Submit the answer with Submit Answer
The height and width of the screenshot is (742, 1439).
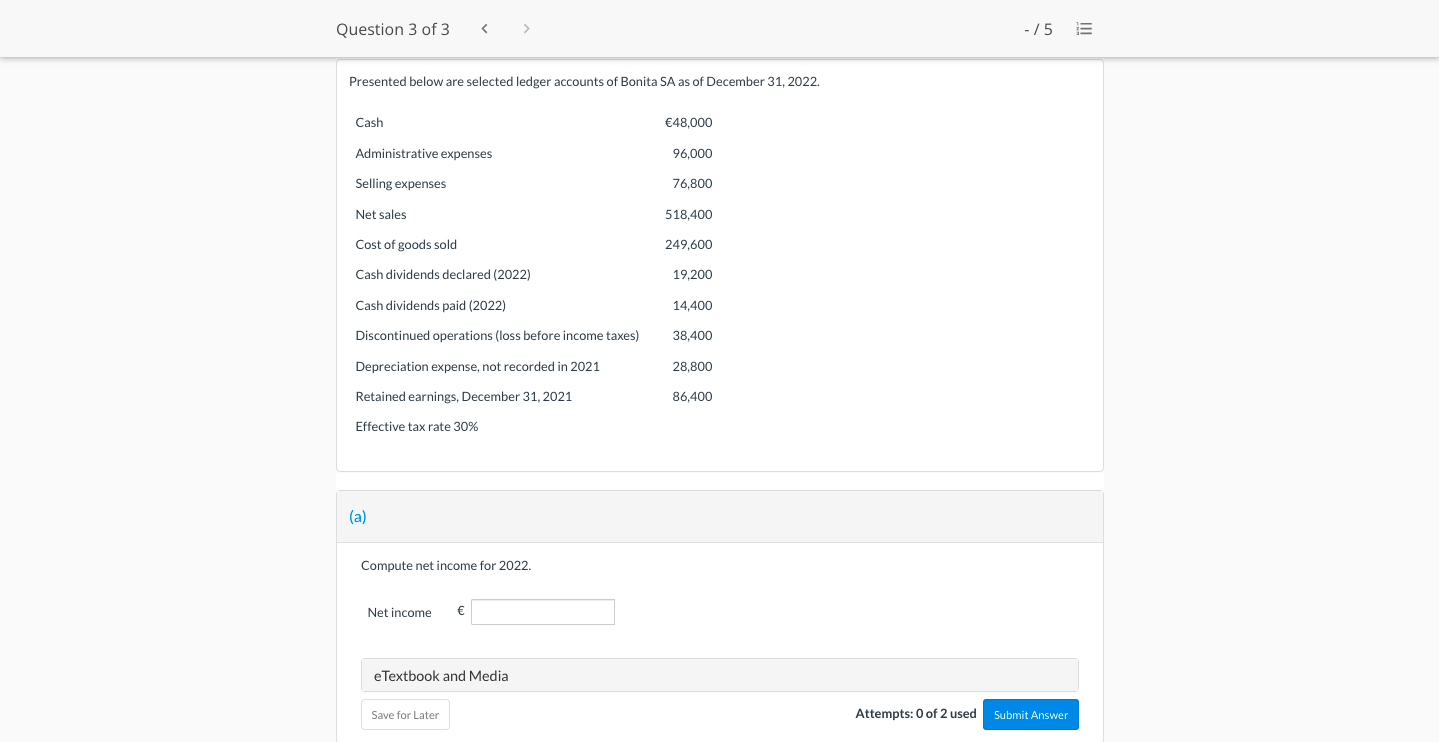pyautogui.click(x=1030, y=714)
